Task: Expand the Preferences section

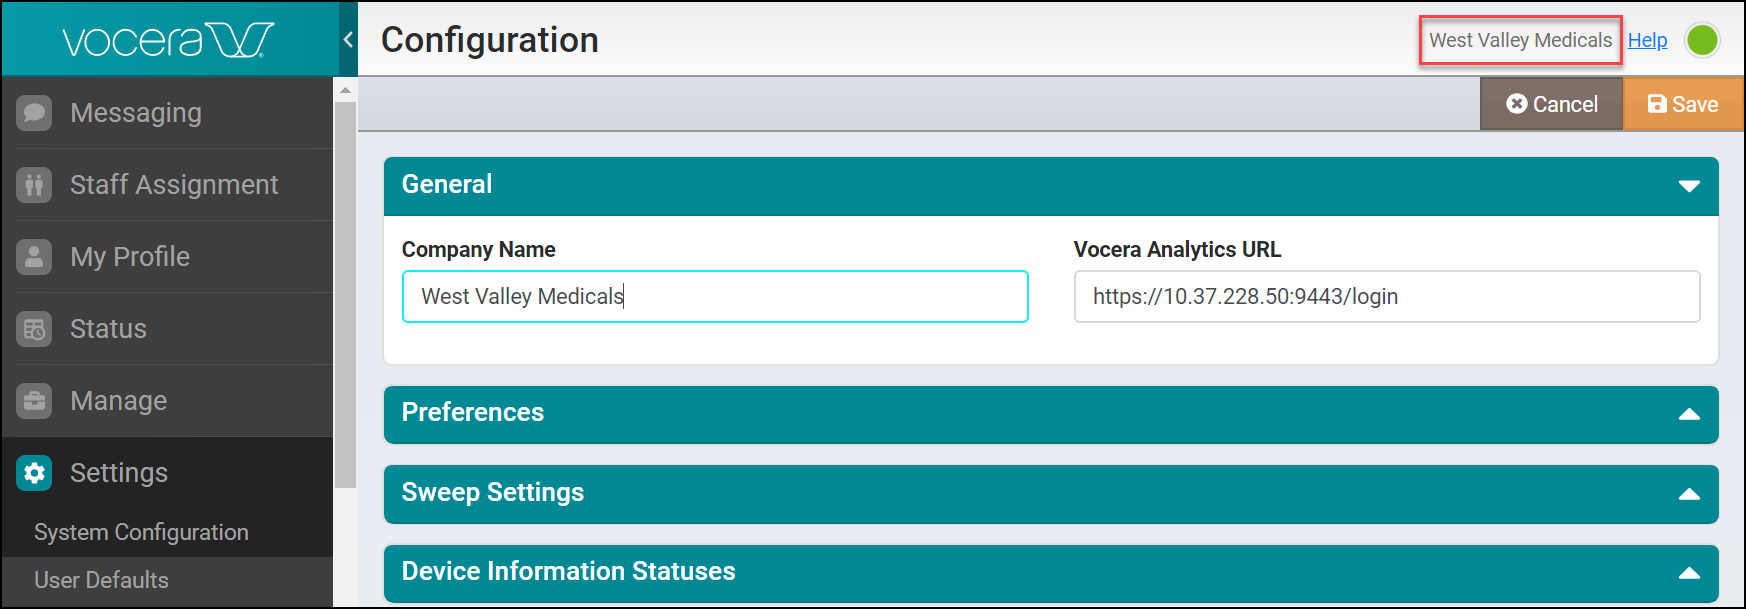Action: pos(1689,414)
